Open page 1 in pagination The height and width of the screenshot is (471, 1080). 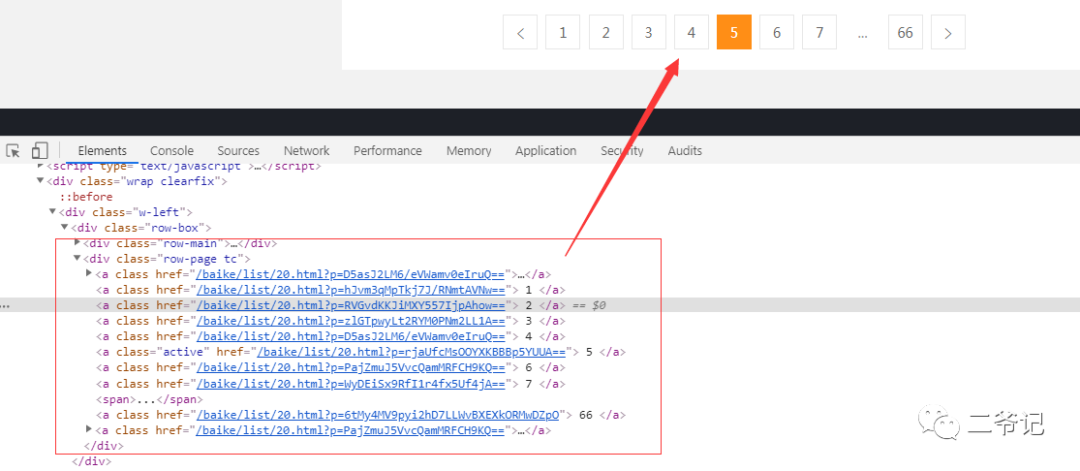(563, 32)
